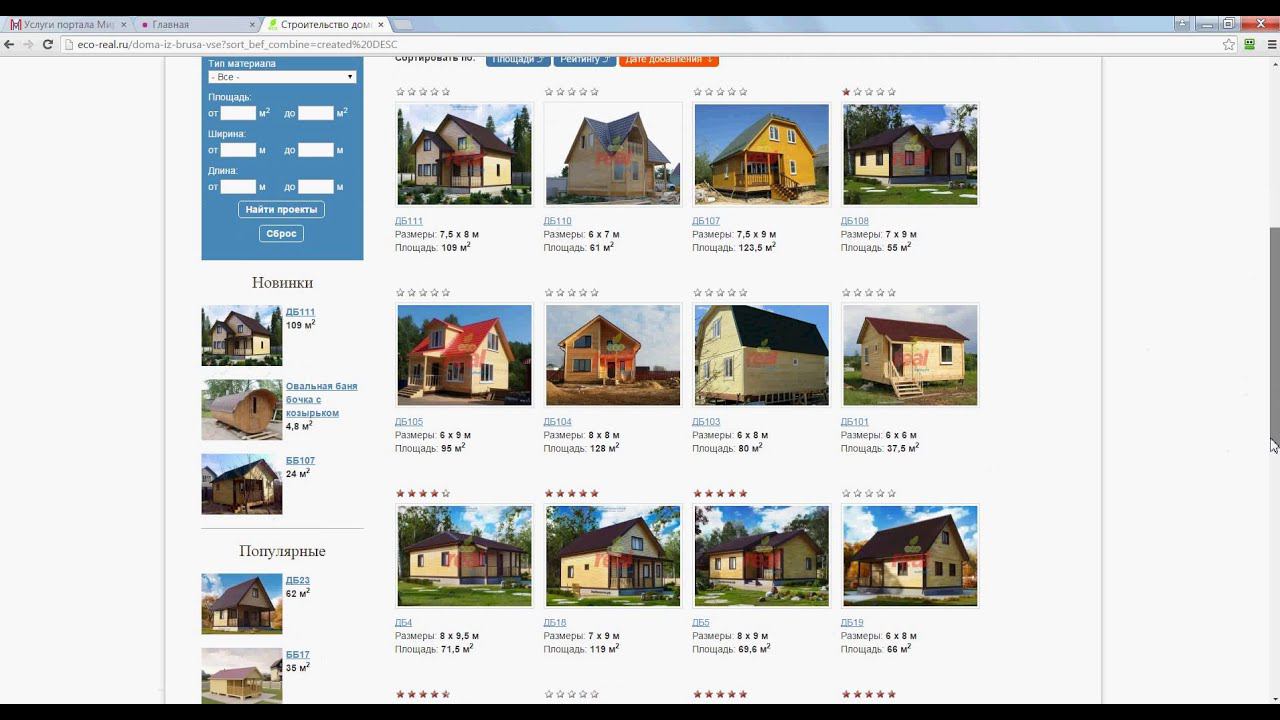Open the Тип материала dropdown
Image resolution: width=1280 pixels, height=720 pixels.
click(x=282, y=77)
